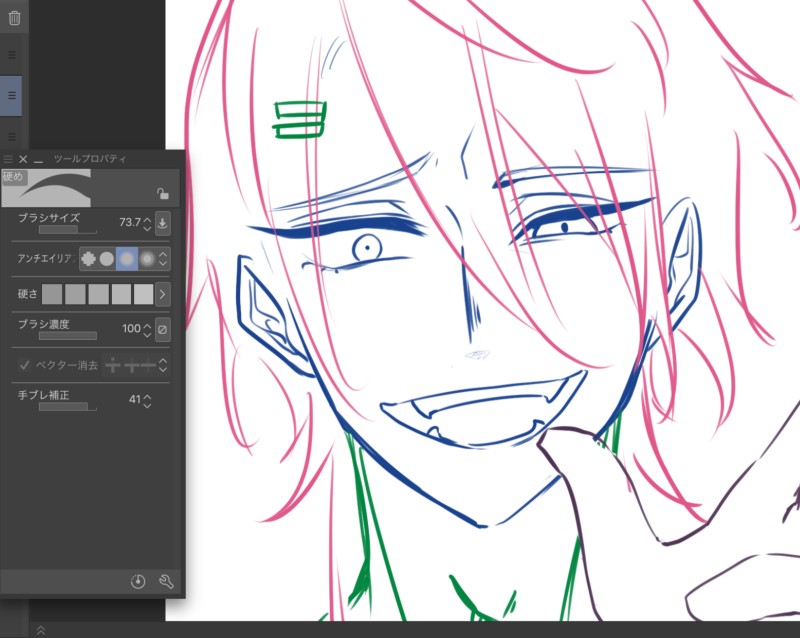800x638 pixels.
Task: Minimize the ツールプロパティ panel
Action: click(x=38, y=160)
